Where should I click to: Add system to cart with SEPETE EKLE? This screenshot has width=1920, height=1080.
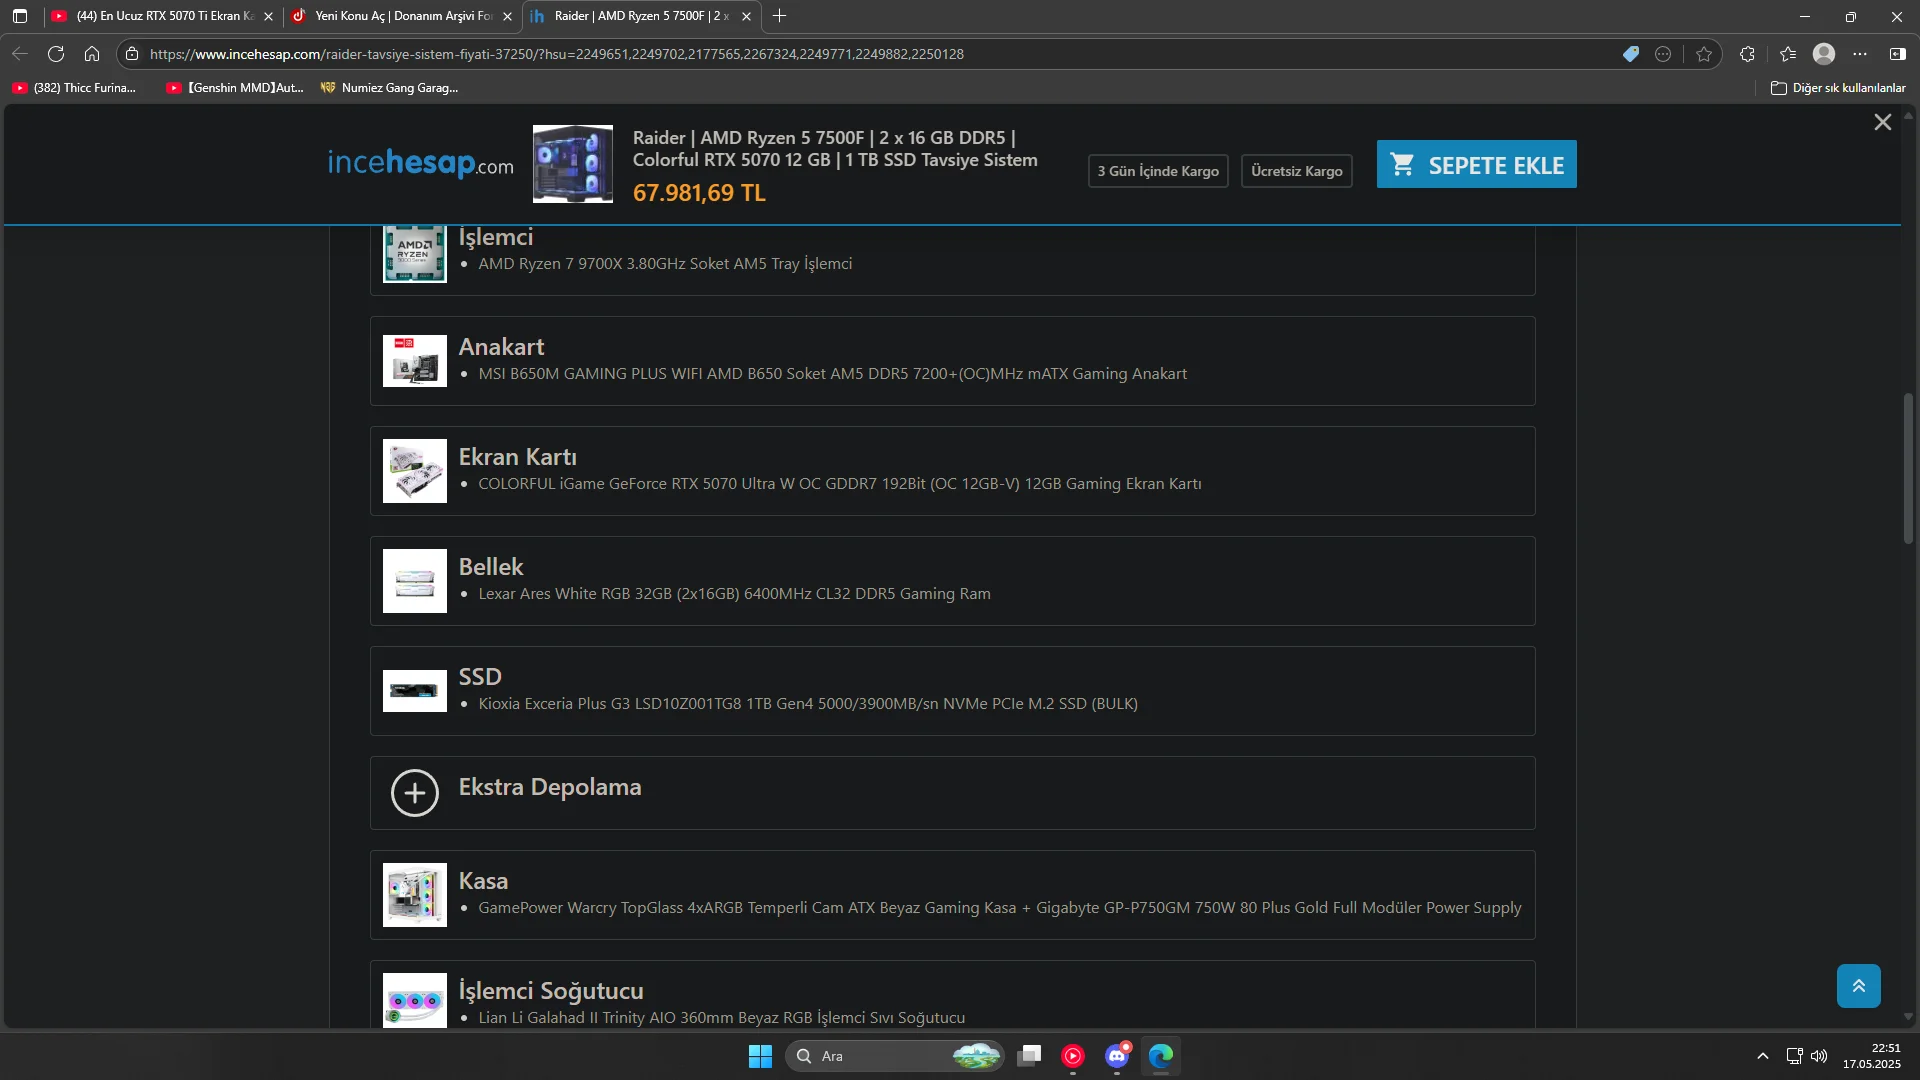pos(1476,165)
